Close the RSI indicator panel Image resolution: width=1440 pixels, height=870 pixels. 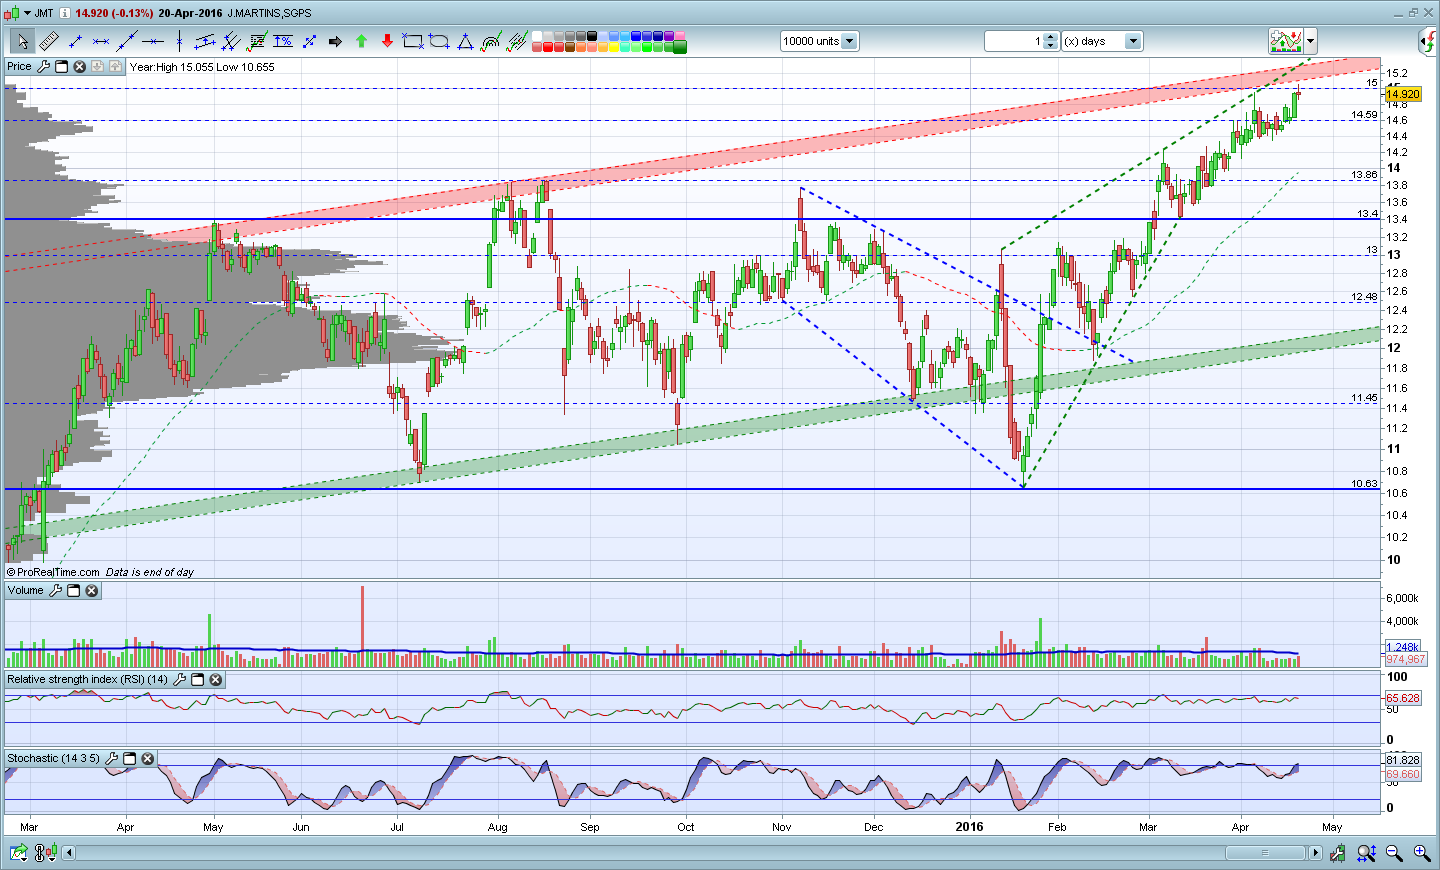[x=216, y=680]
